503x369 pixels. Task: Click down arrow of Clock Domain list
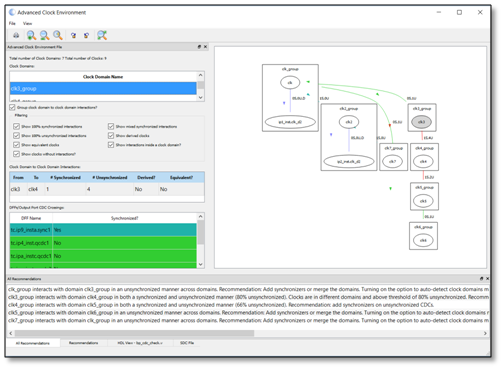click(201, 98)
